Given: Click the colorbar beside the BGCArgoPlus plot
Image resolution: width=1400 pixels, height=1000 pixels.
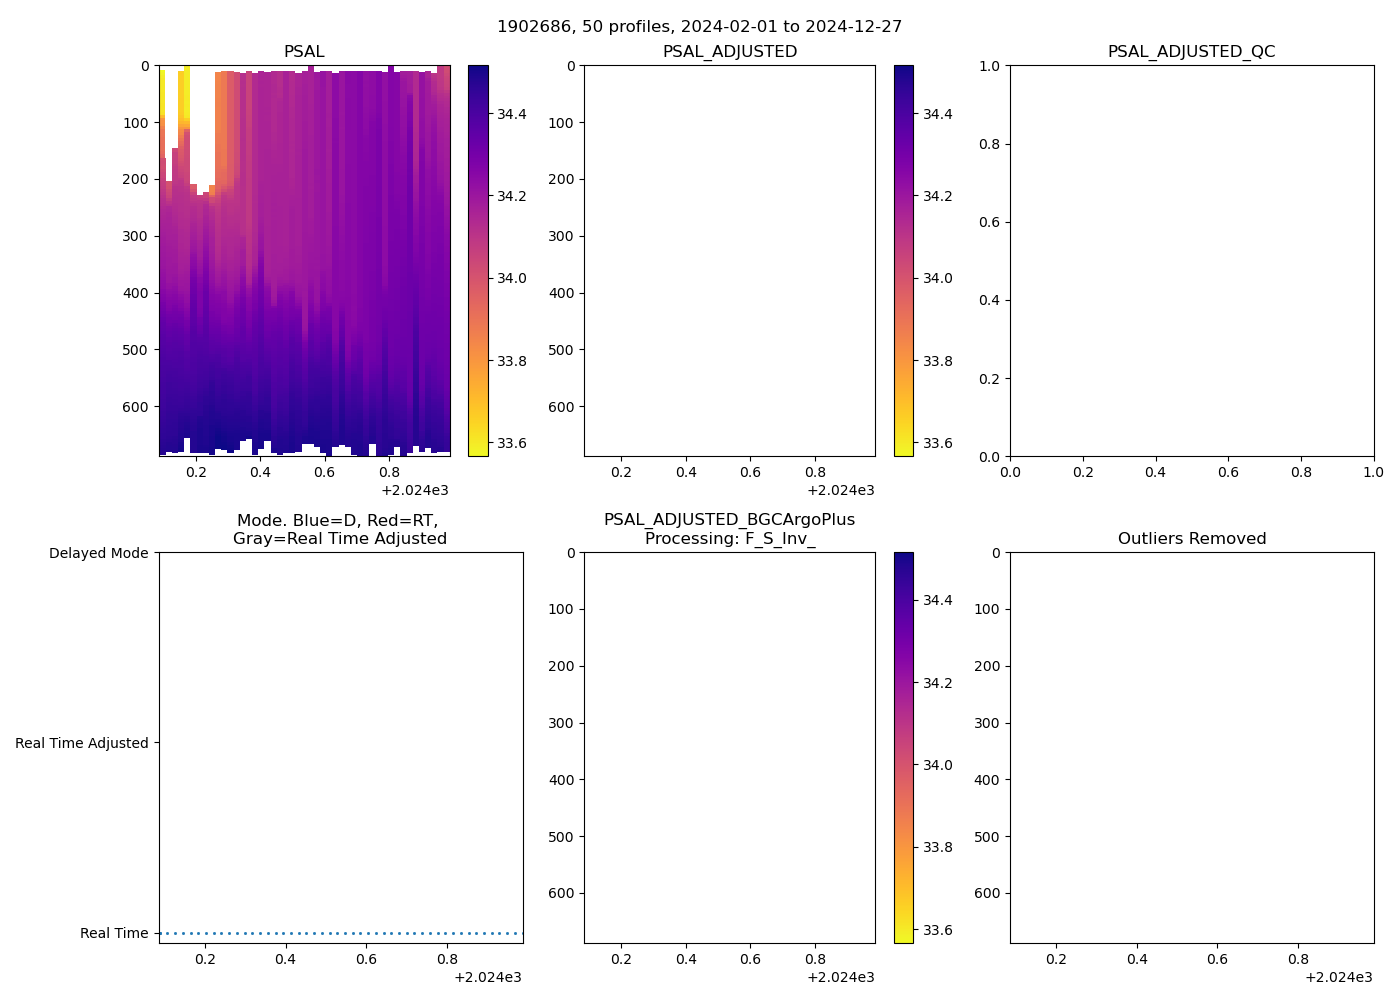Looking at the screenshot, I should [904, 747].
